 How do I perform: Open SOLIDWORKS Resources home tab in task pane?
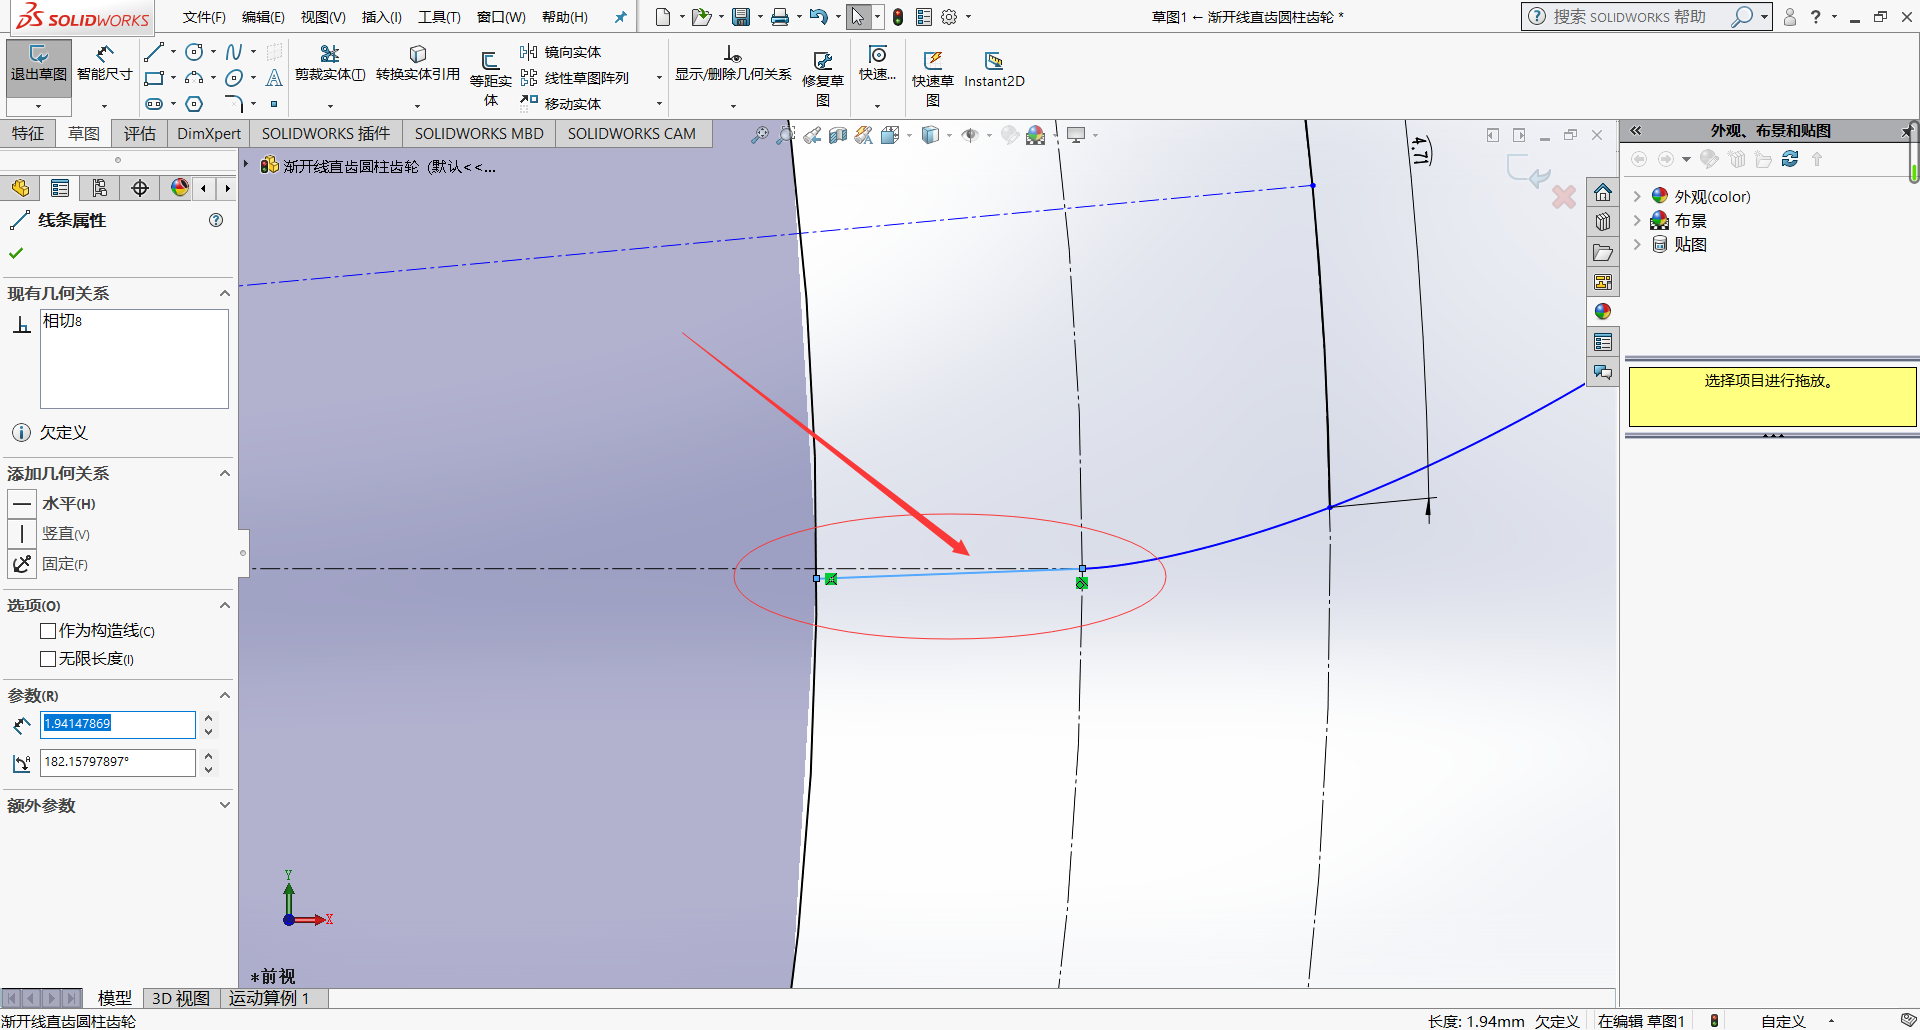pyautogui.click(x=1603, y=193)
